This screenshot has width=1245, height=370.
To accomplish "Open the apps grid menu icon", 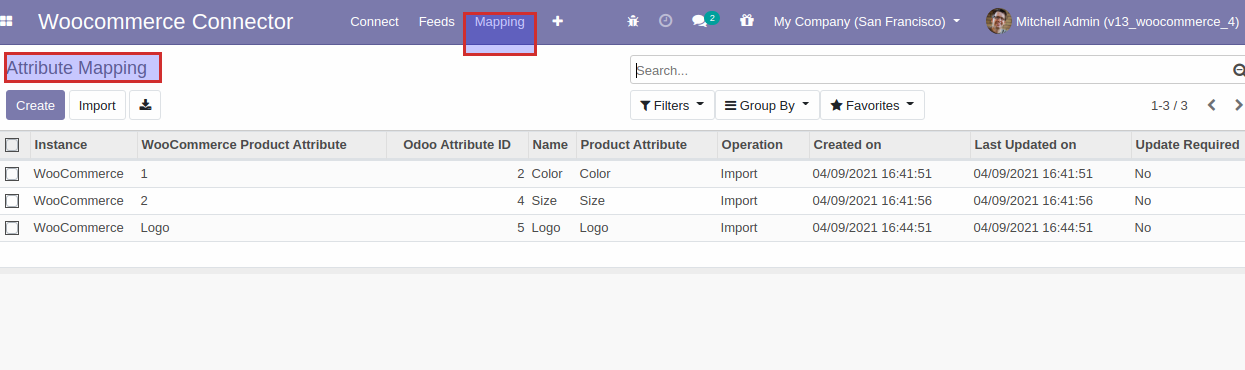I will click(x=7, y=21).
